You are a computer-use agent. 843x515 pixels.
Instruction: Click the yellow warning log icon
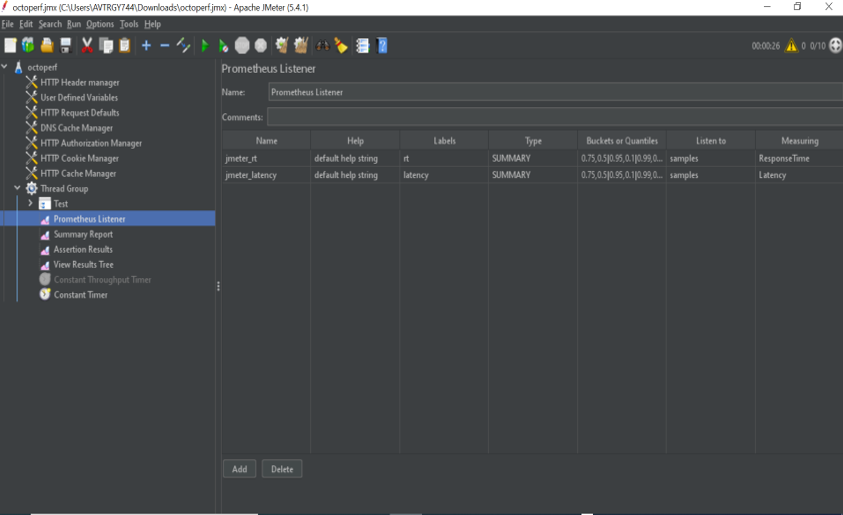click(791, 46)
